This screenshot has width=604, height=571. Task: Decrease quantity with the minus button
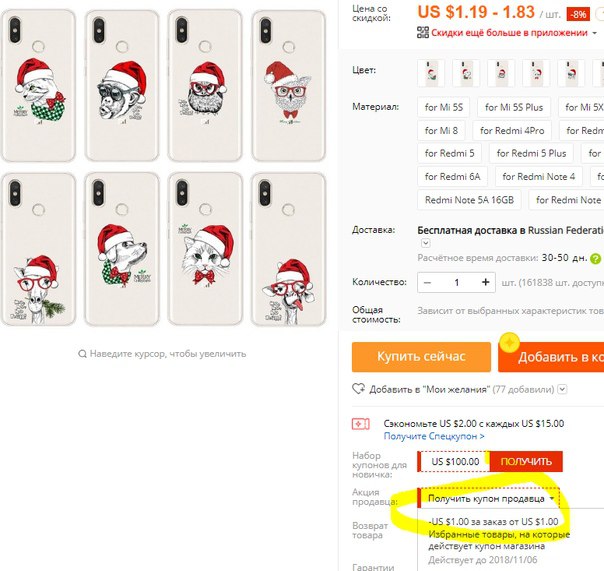(x=427, y=282)
